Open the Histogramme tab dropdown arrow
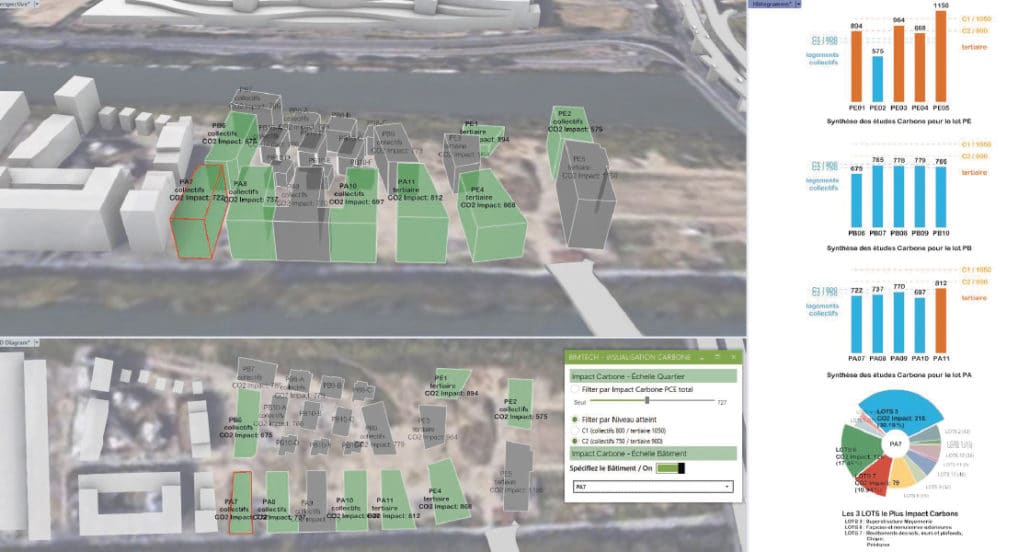The height and width of the screenshot is (552, 1030). (x=798, y=4)
